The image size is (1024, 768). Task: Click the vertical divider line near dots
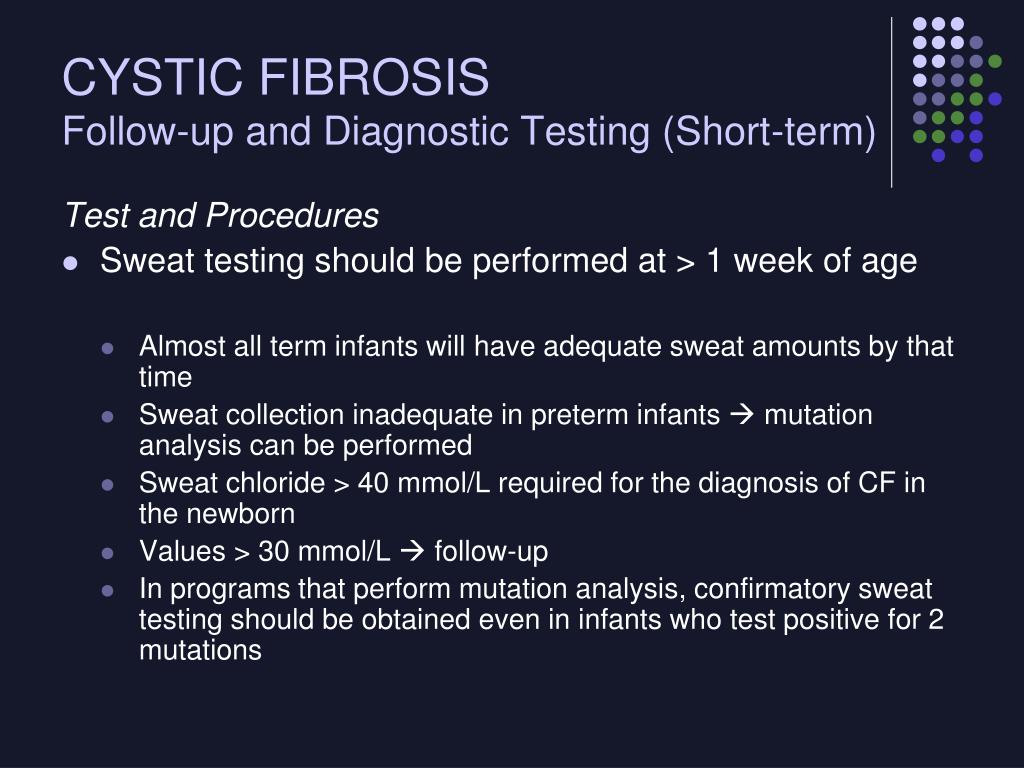pyautogui.click(x=891, y=103)
